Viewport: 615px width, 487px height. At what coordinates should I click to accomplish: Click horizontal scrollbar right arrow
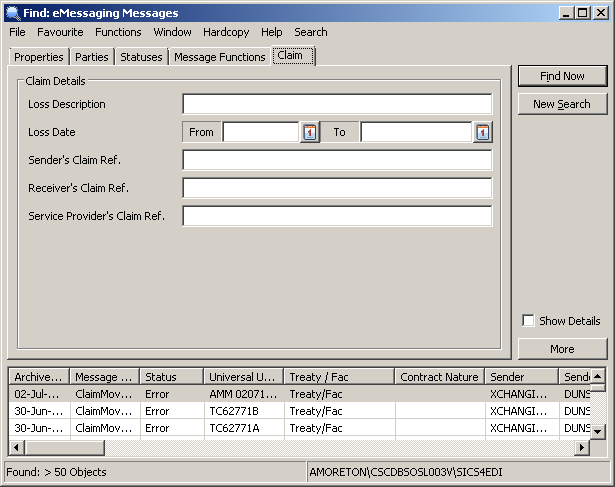pos(582,447)
